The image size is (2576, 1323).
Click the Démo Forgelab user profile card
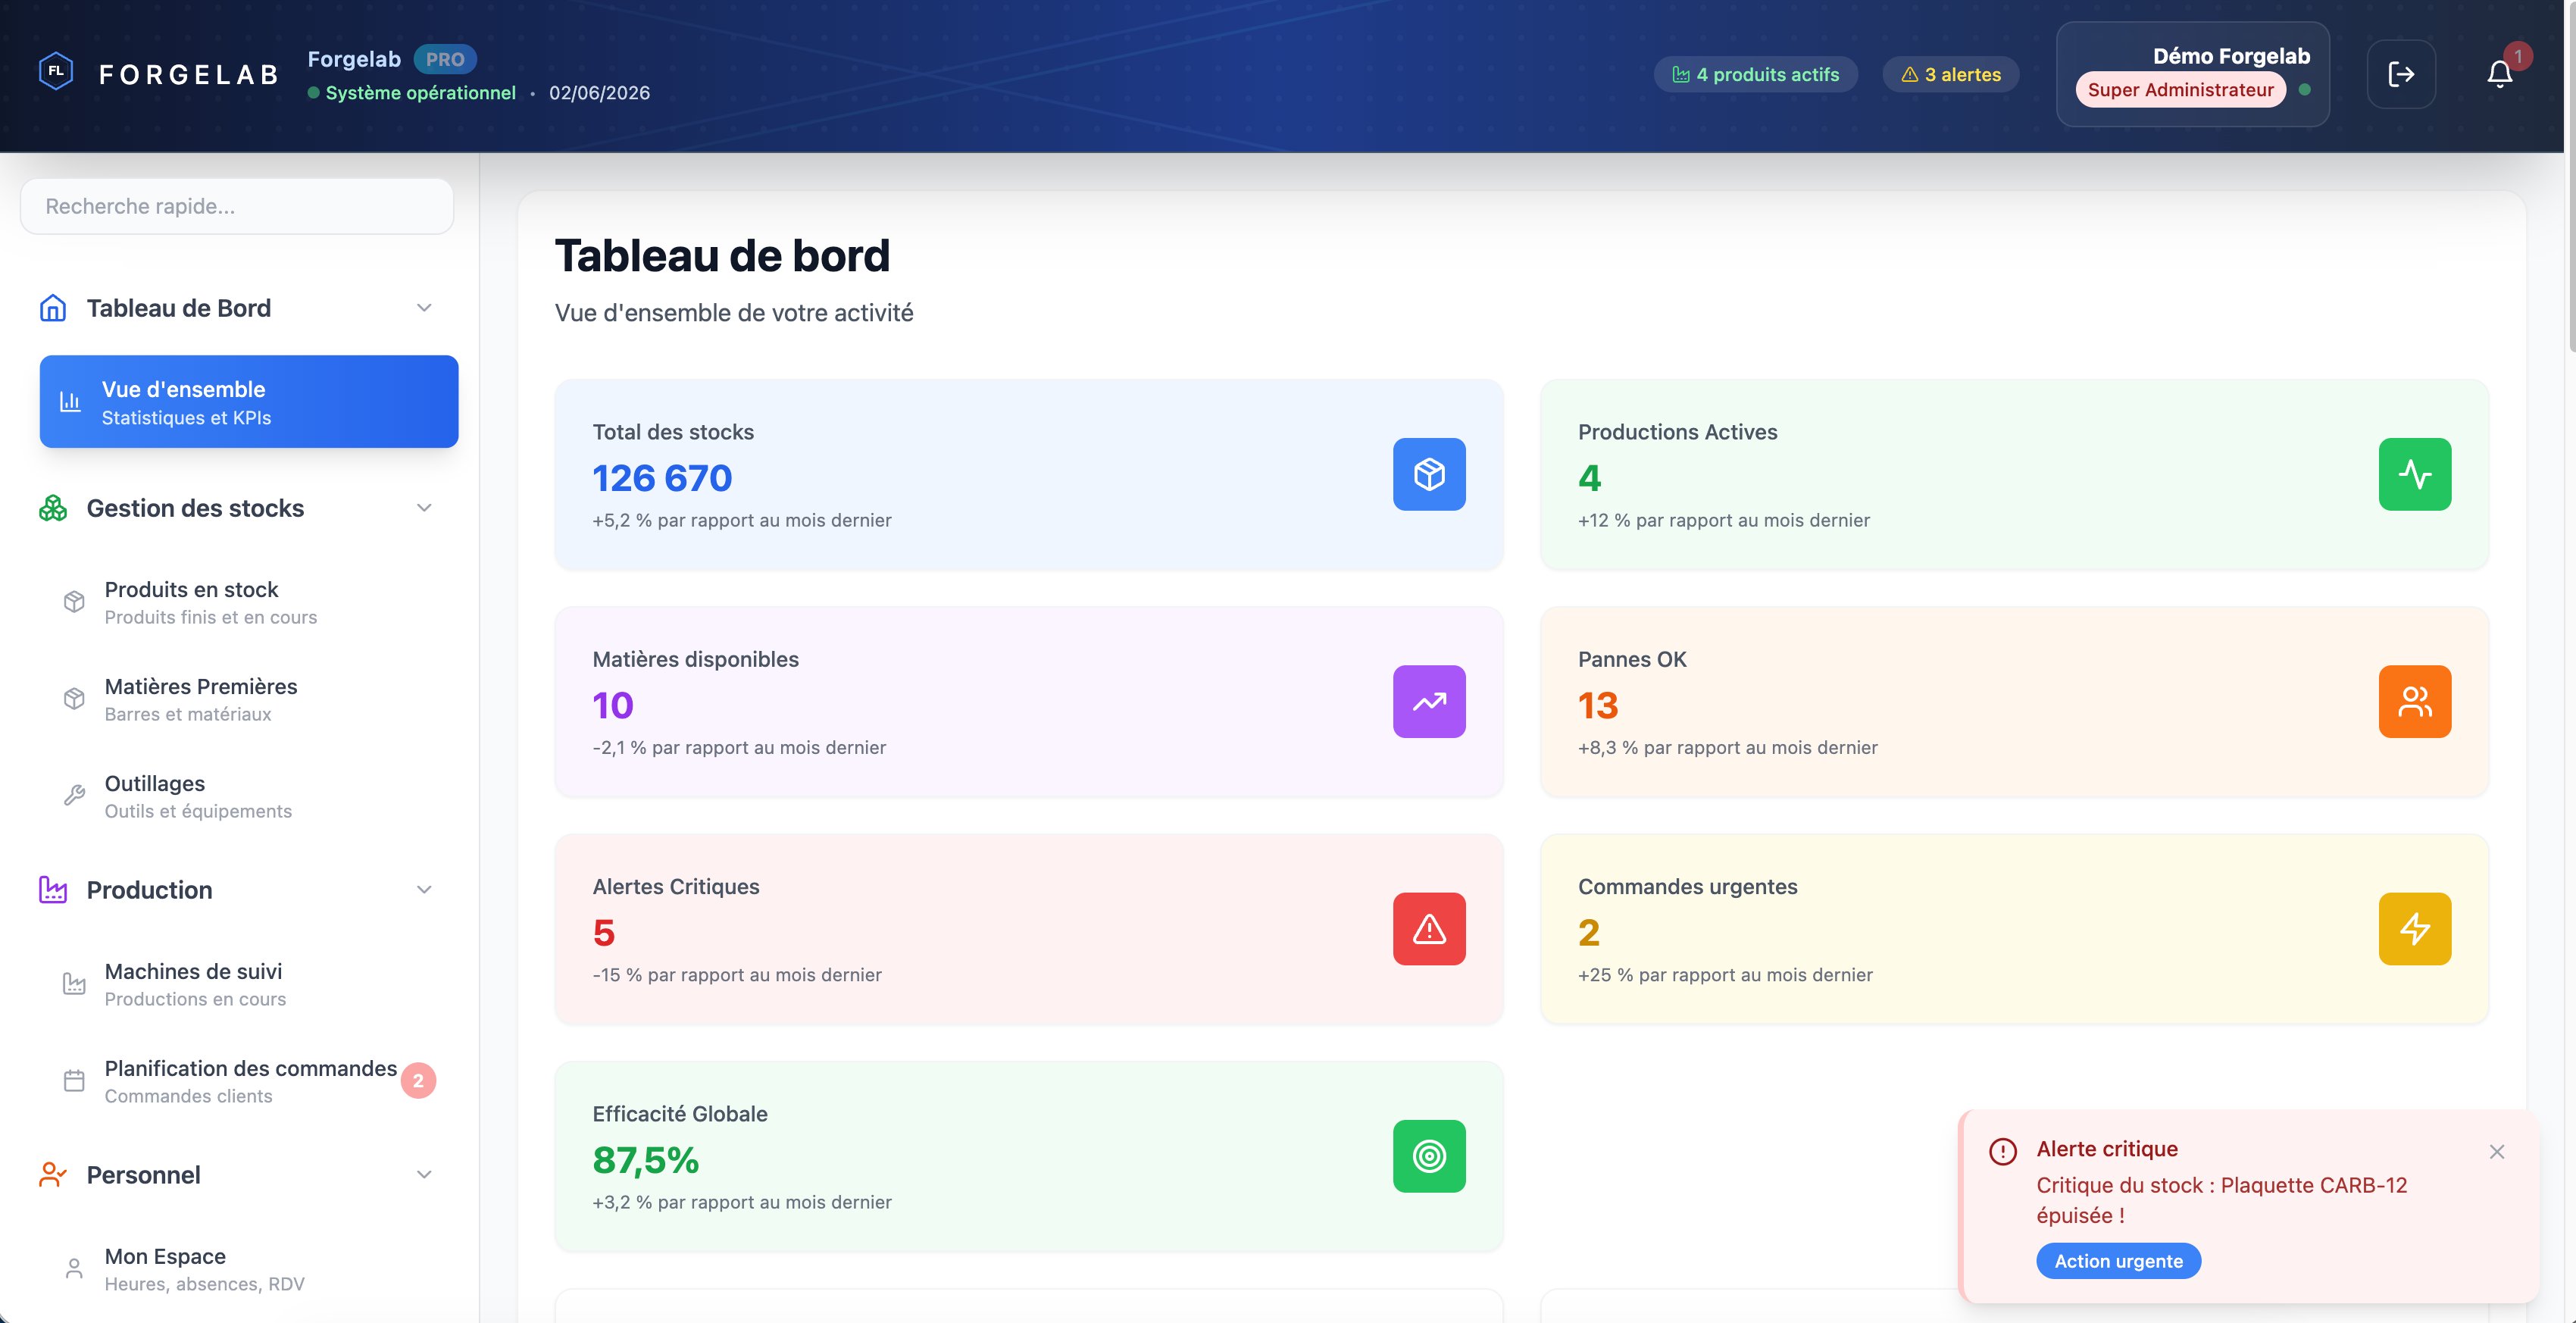2192,74
